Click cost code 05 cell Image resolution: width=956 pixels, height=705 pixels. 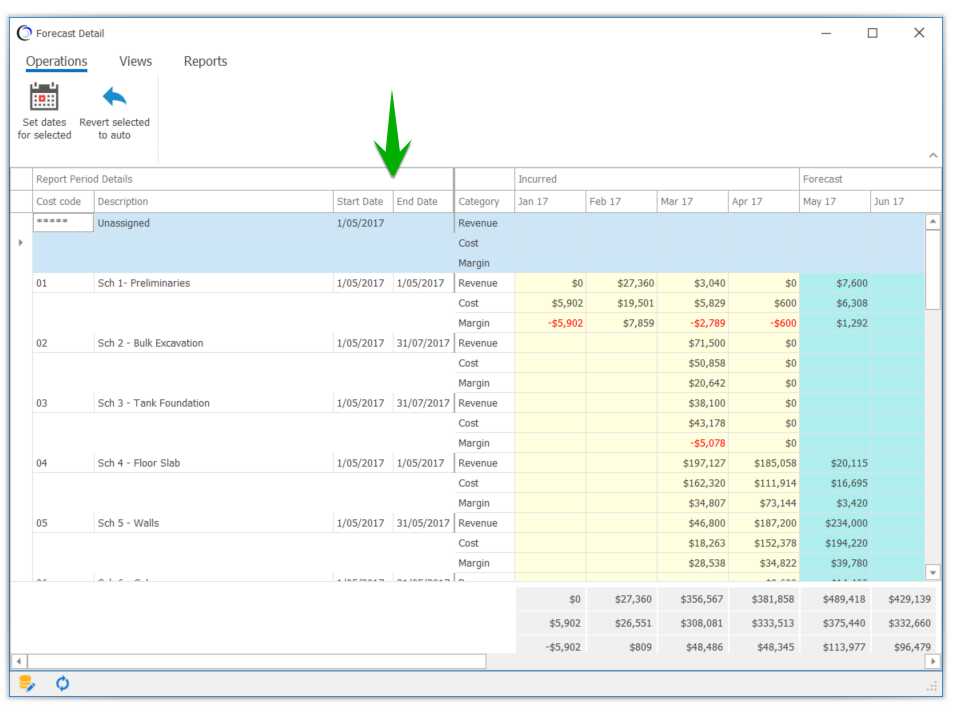pos(63,523)
